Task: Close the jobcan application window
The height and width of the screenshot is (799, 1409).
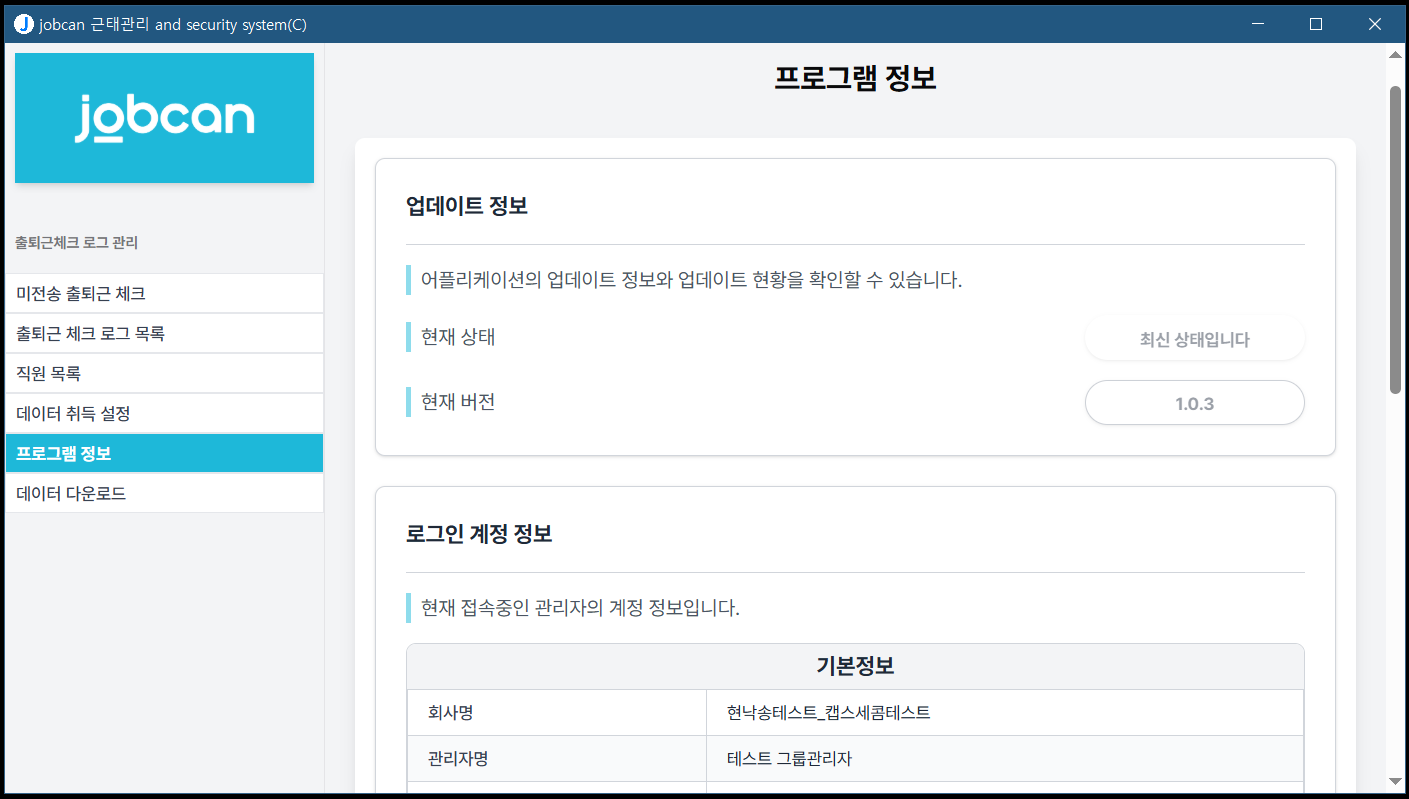Action: (1374, 24)
